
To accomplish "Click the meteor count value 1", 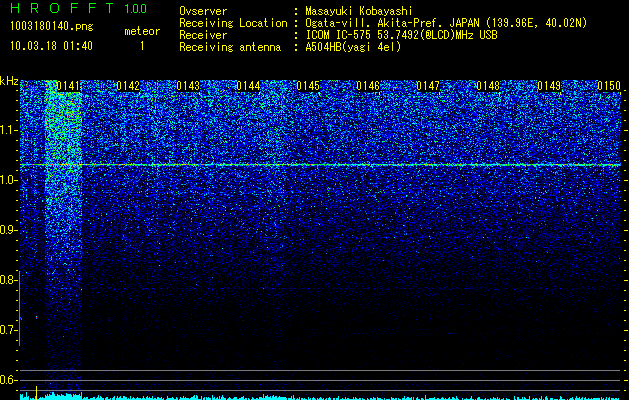I will 142,46.
